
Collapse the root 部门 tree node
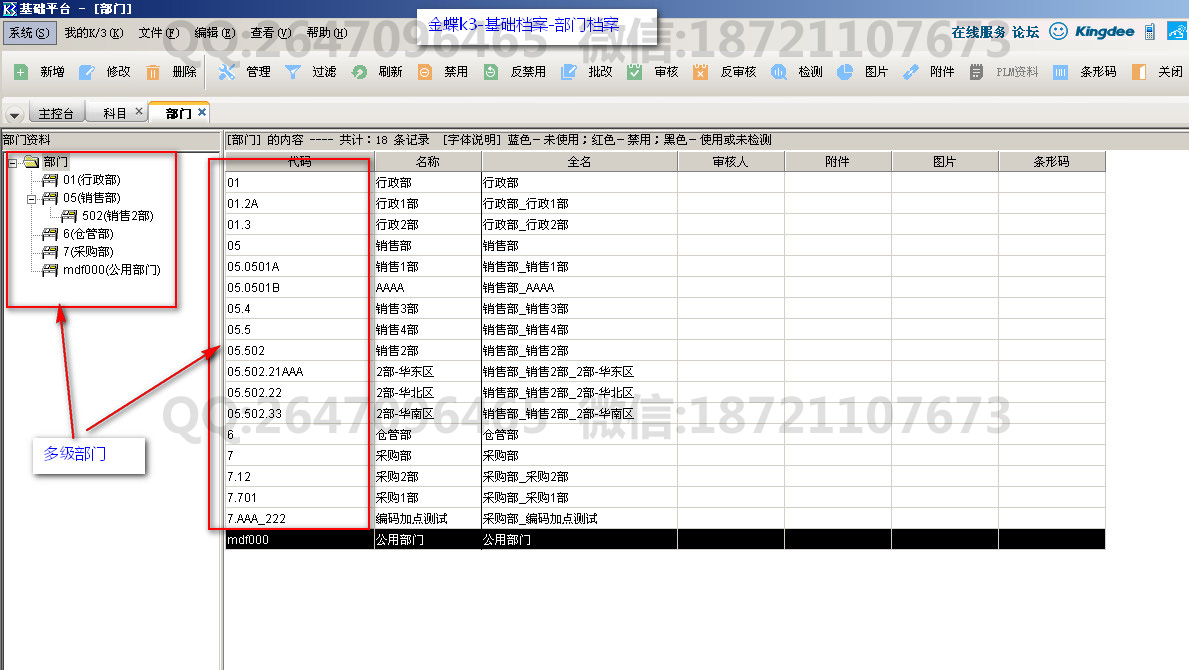point(12,162)
